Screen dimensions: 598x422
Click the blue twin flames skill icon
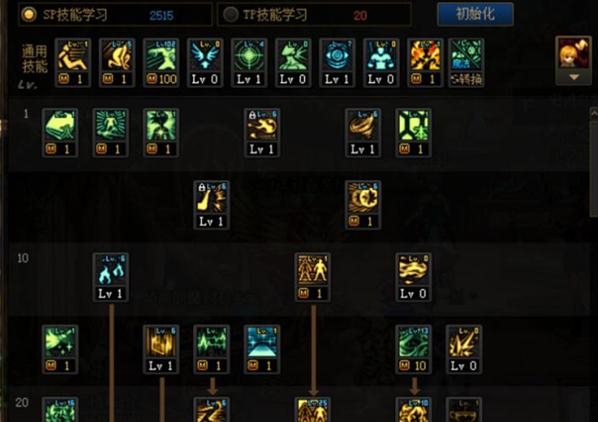[x=111, y=277]
